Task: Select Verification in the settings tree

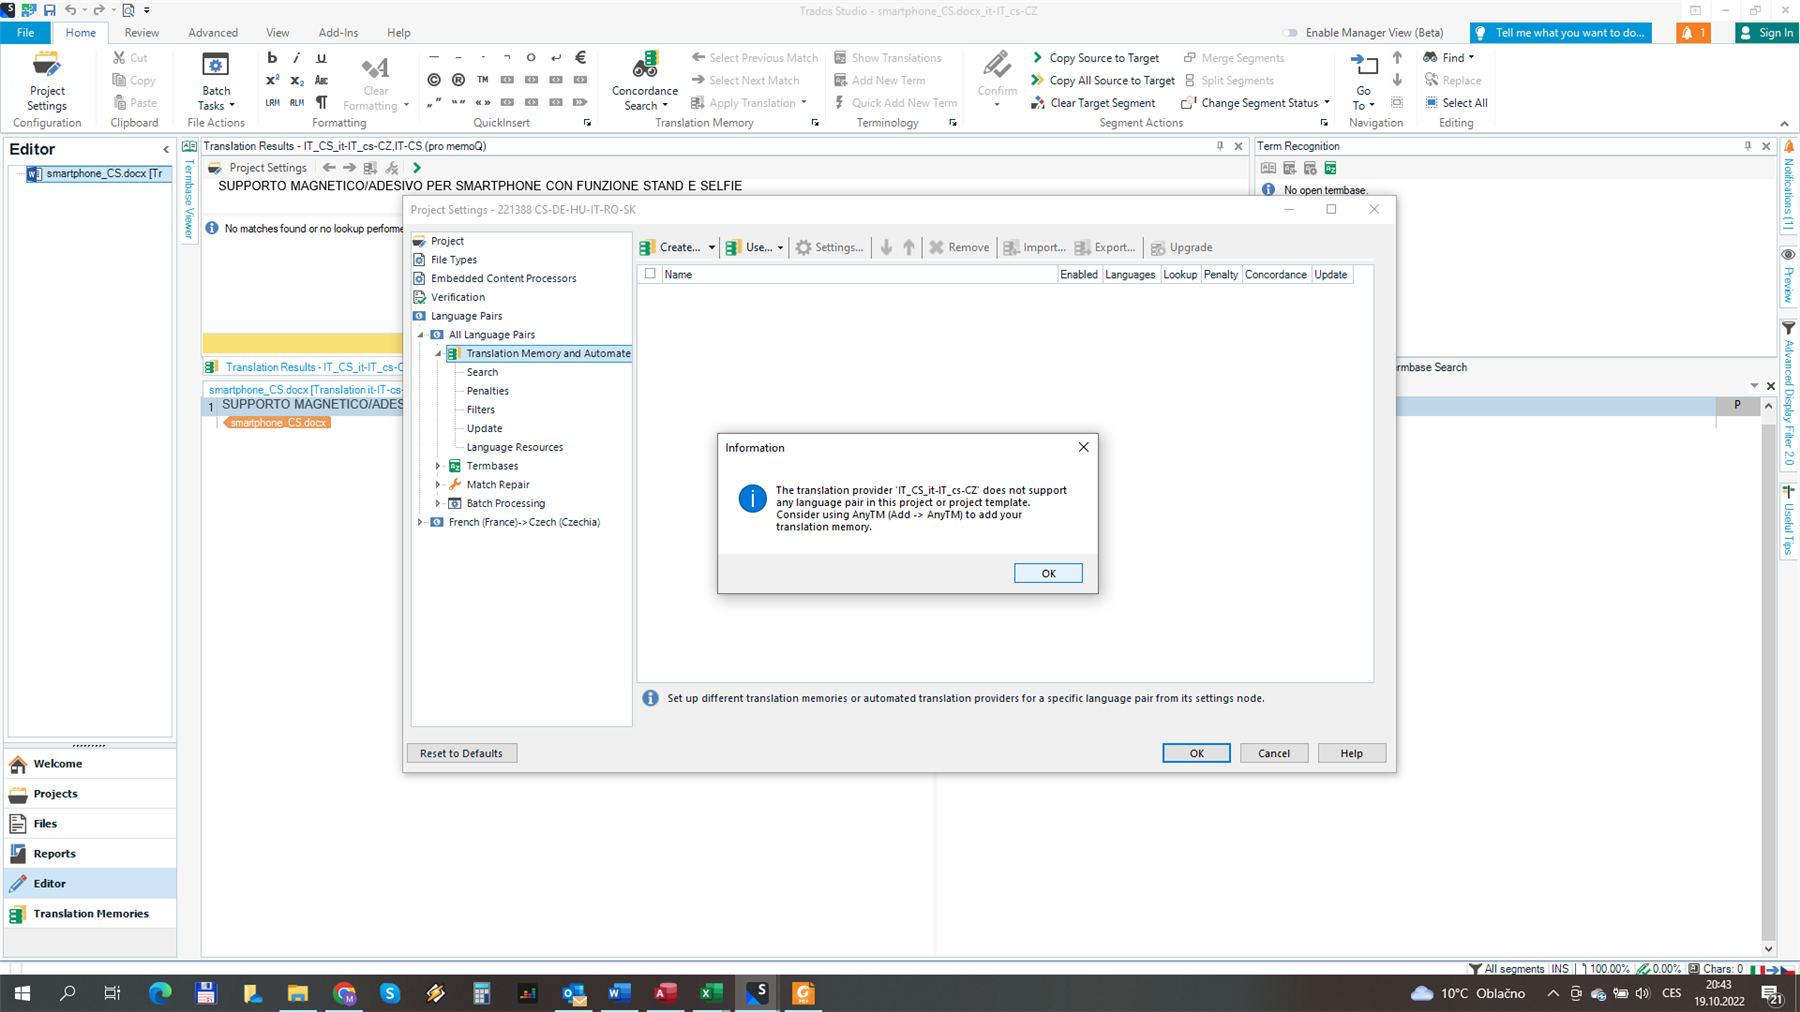Action: coord(458,297)
